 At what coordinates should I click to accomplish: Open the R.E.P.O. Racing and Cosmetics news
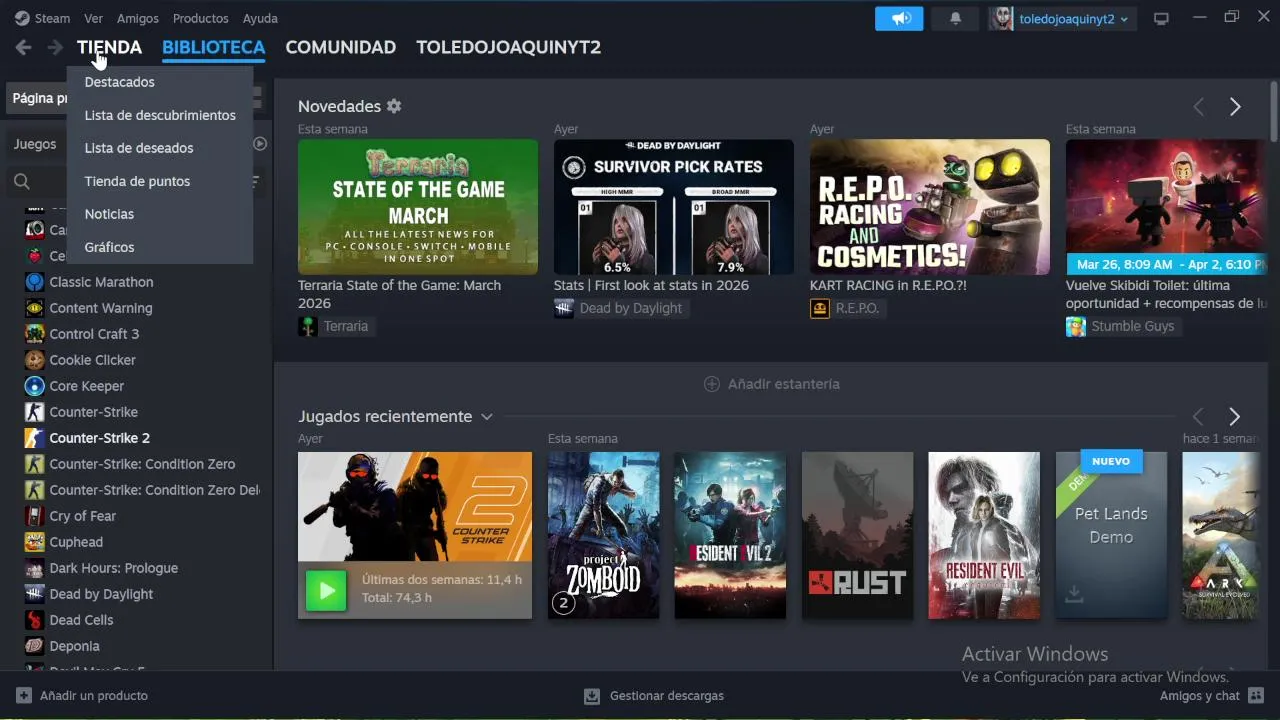(x=930, y=207)
